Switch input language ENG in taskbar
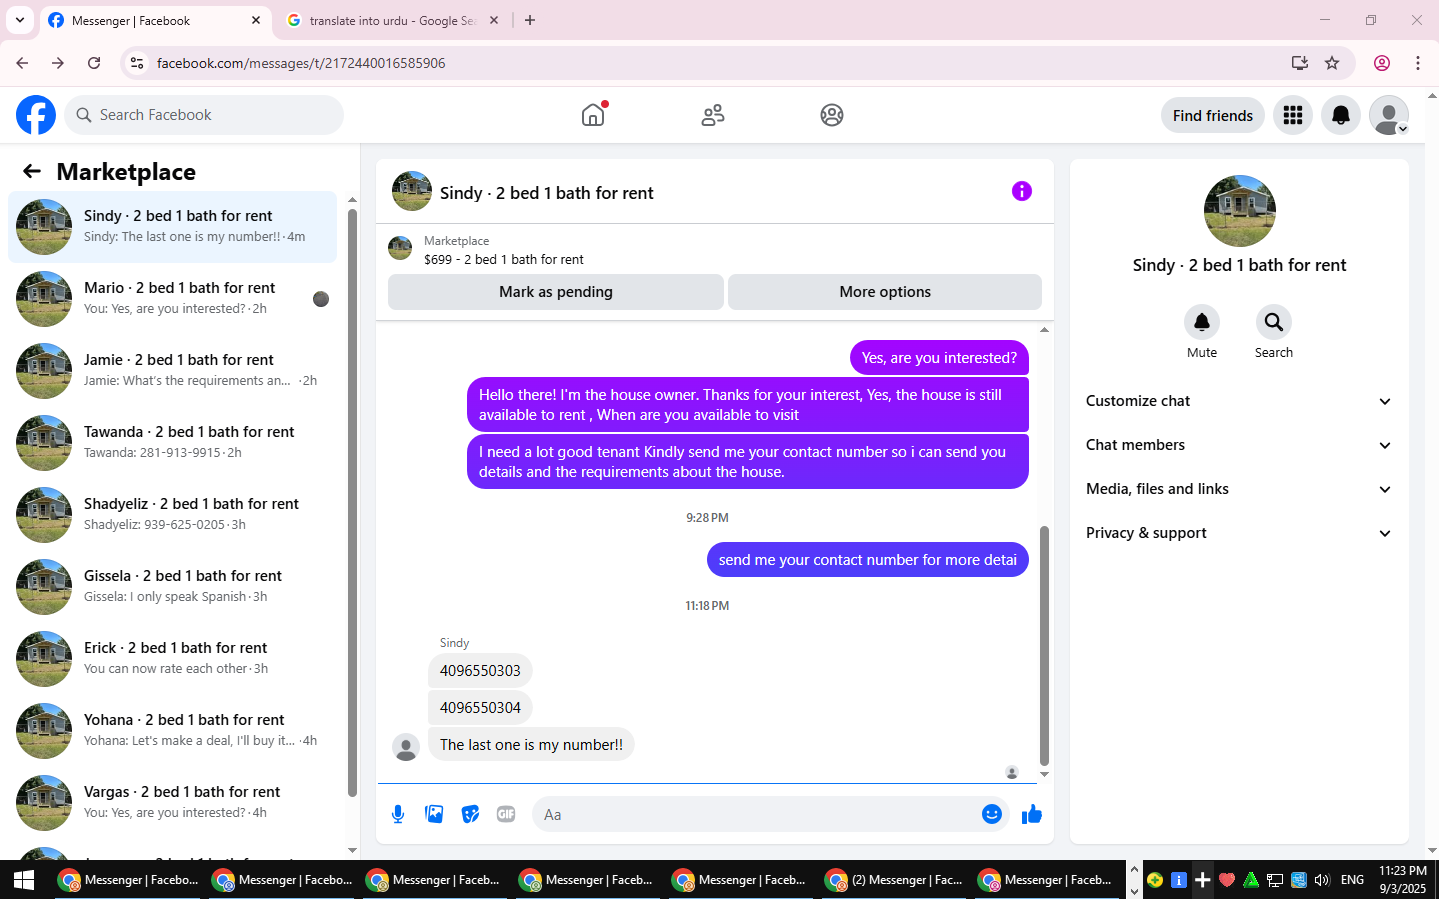Screen dimensions: 1439x899 click(x=1352, y=880)
